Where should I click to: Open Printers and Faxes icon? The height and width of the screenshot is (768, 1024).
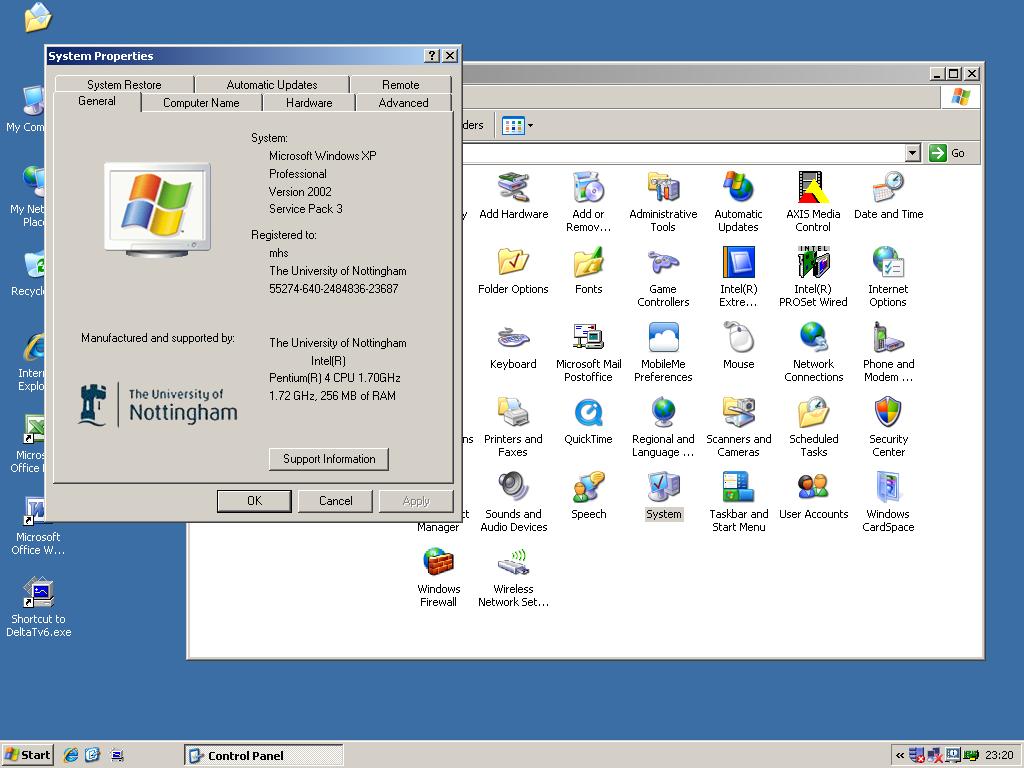513,428
